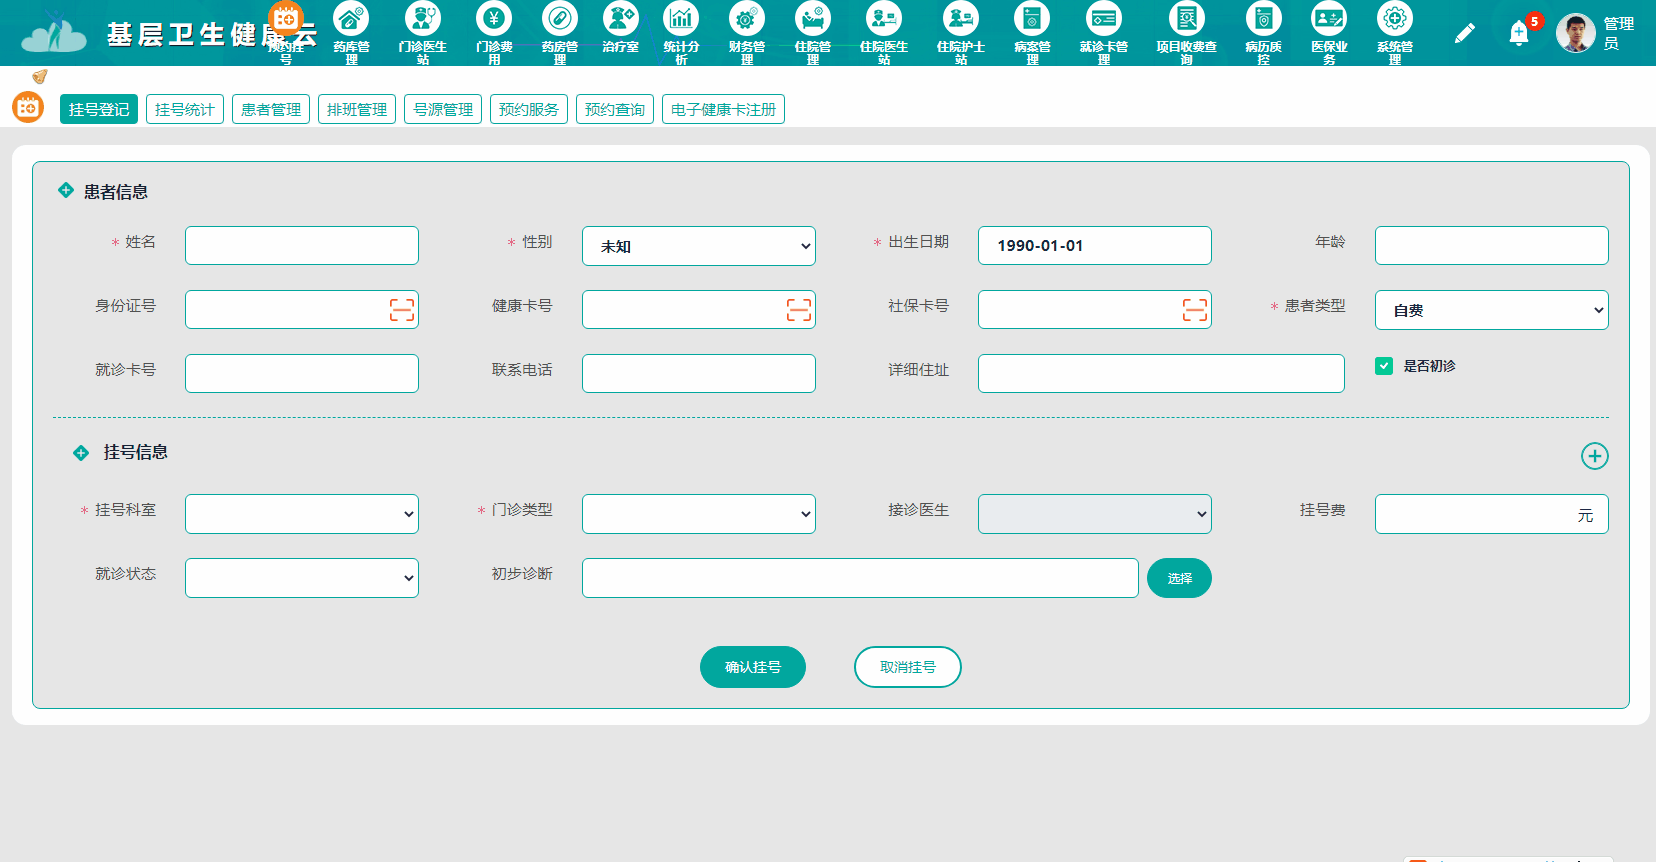Open the 接诊医生 dropdown

click(x=1095, y=514)
